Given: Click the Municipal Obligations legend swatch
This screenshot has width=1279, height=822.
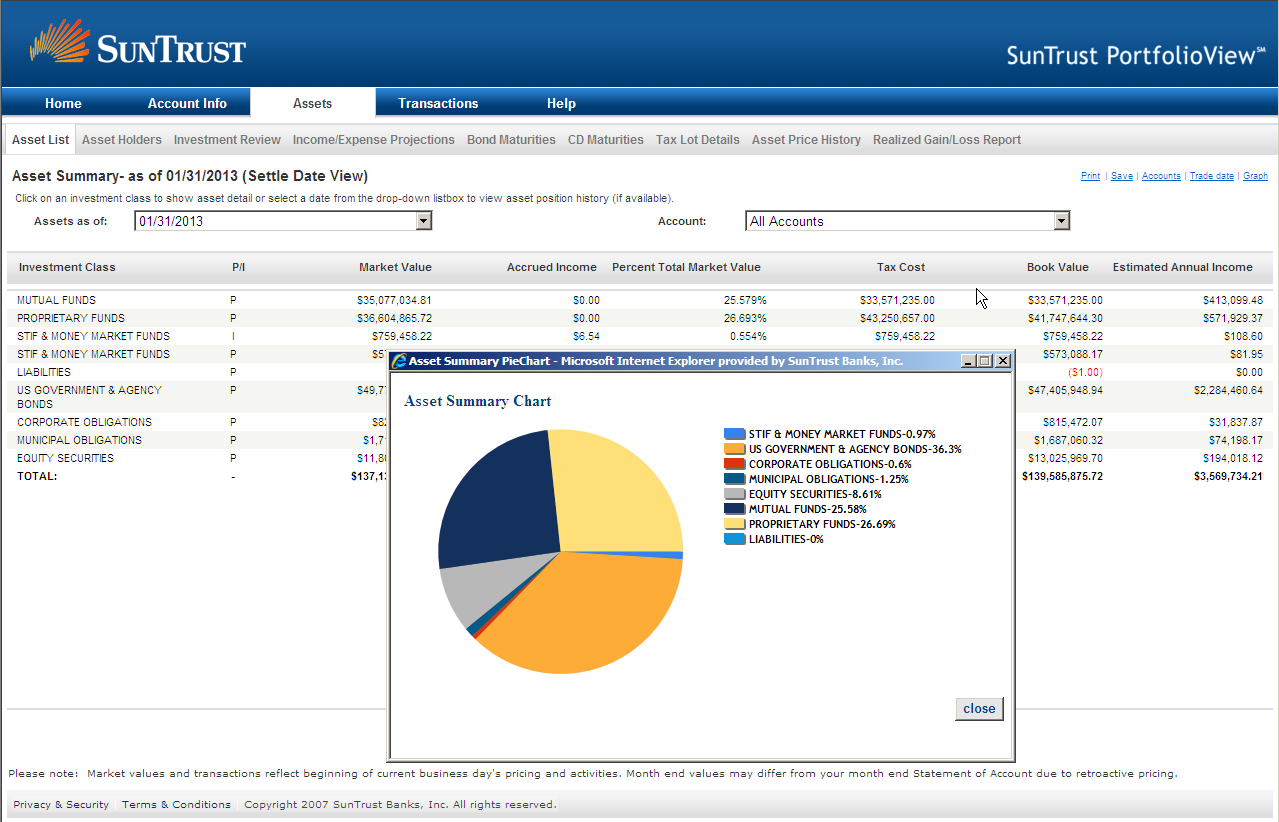Looking at the screenshot, I should point(735,479).
